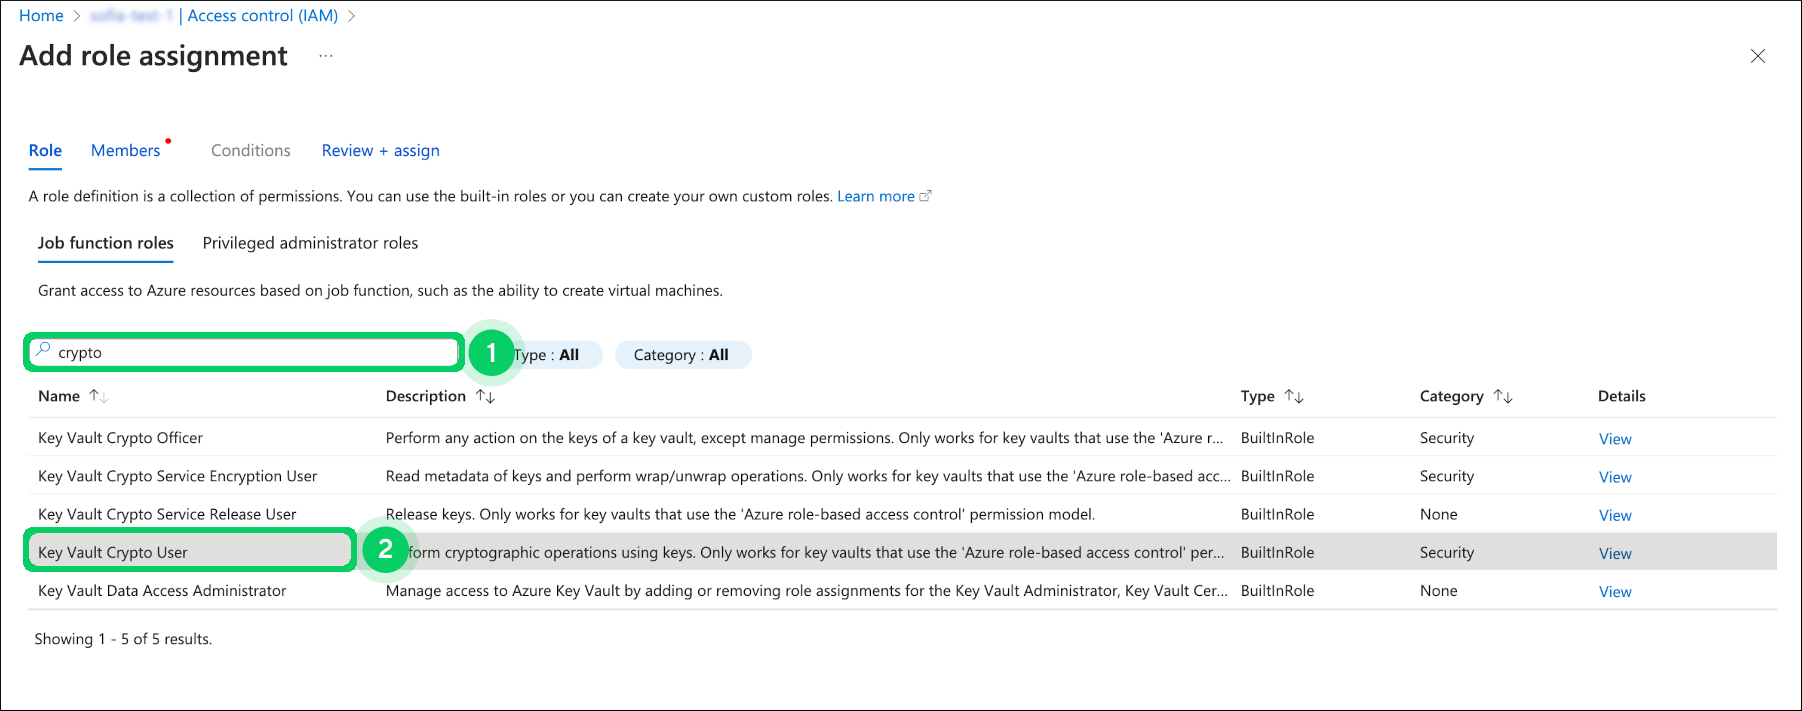View details for Crypto Service Release User

click(x=1615, y=515)
